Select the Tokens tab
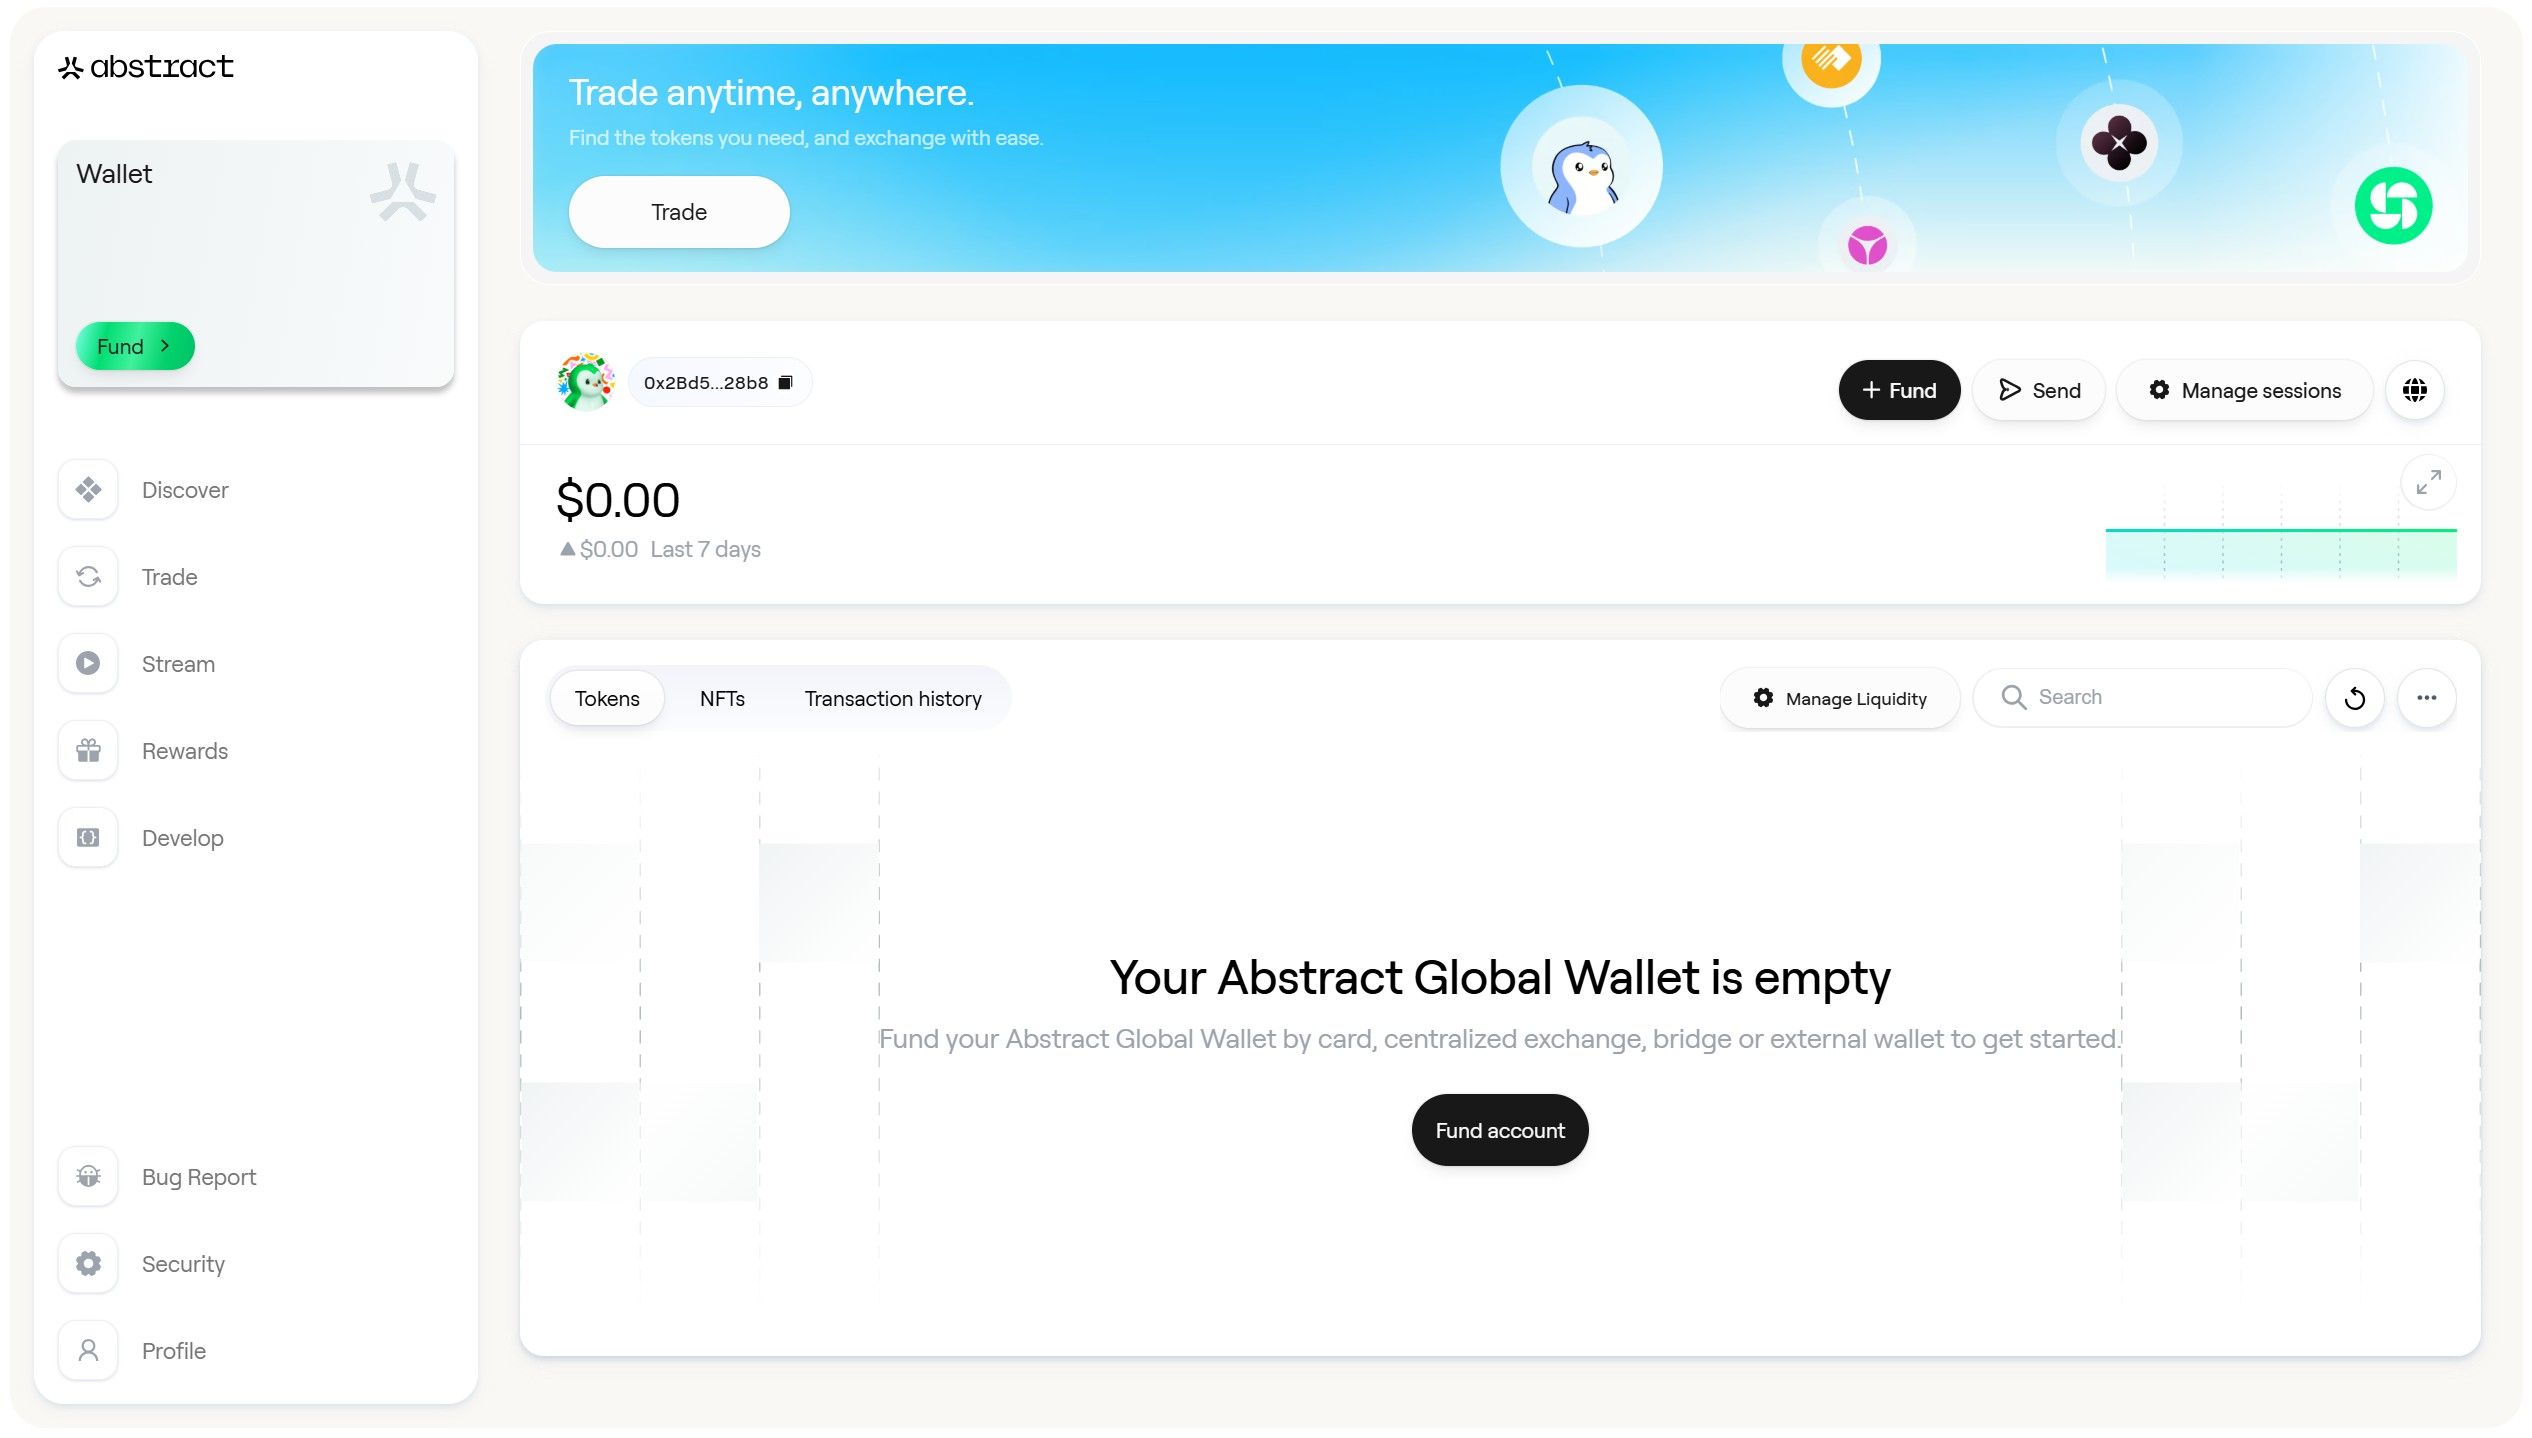The height and width of the screenshot is (1438, 2532). [607, 698]
